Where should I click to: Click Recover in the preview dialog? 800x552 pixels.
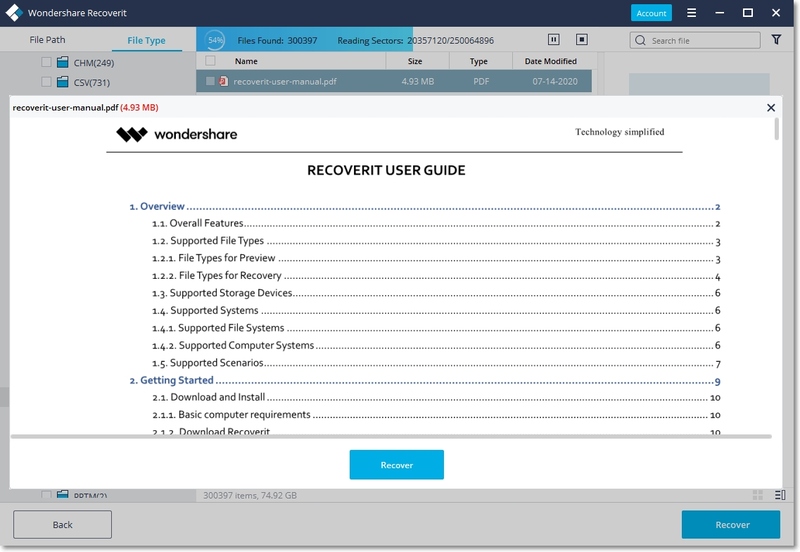pyautogui.click(x=396, y=465)
